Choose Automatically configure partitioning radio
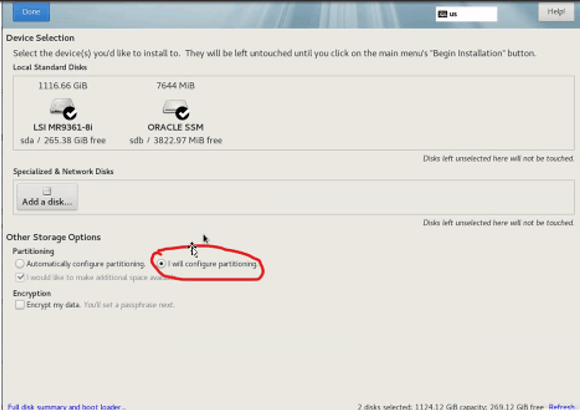The image size is (580, 410). (20, 263)
